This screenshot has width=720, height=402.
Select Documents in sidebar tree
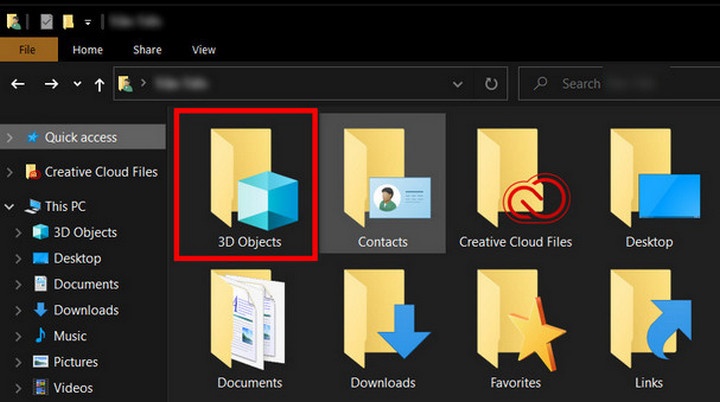coord(76,284)
